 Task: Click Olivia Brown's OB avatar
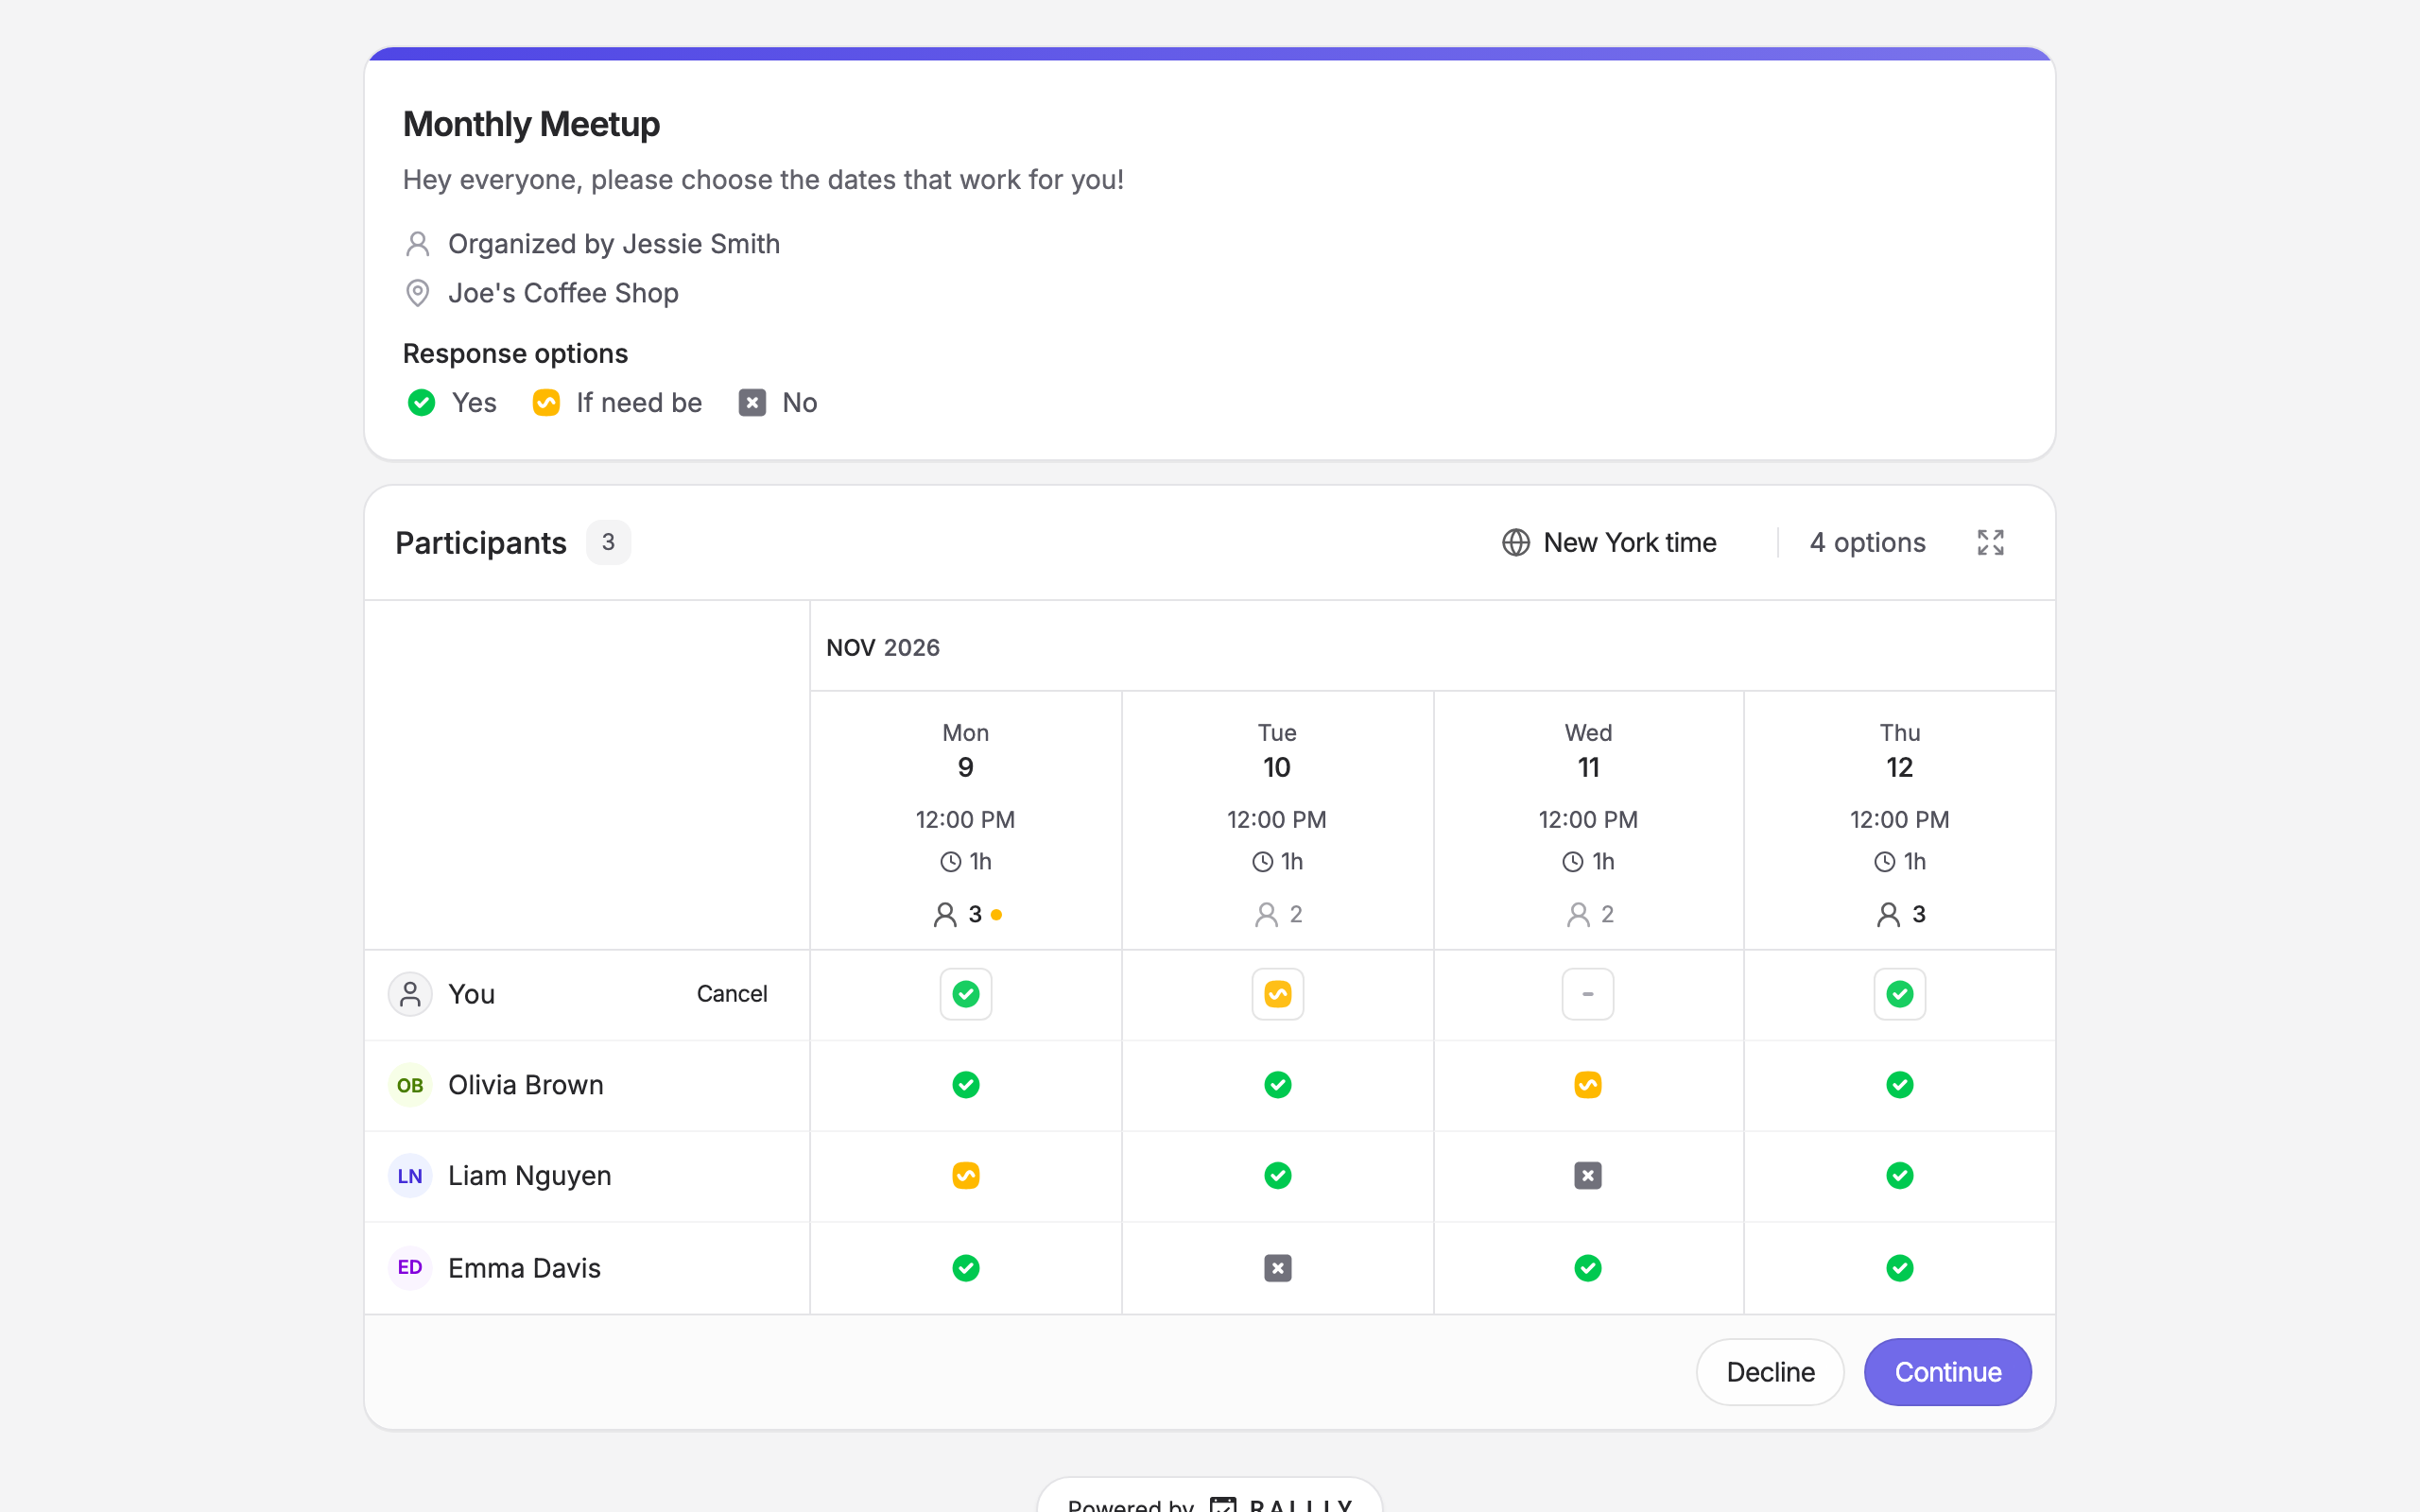(410, 1085)
